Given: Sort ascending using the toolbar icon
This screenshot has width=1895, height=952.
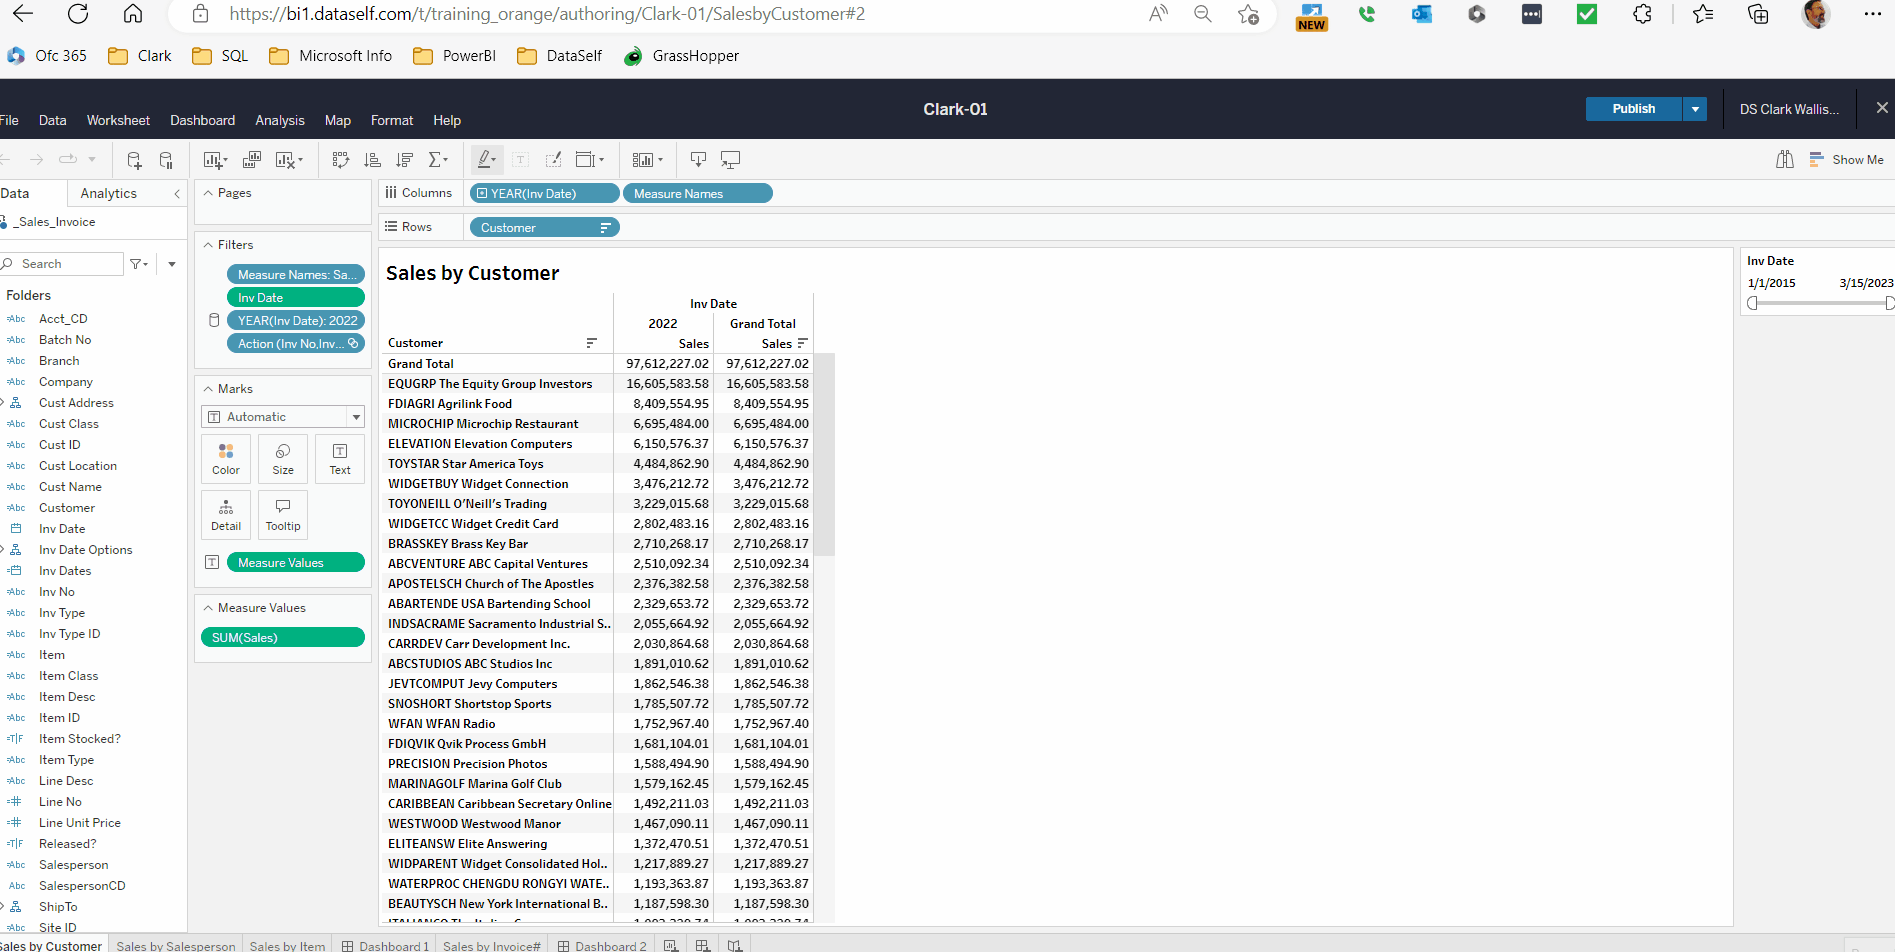Looking at the screenshot, I should [x=372, y=160].
